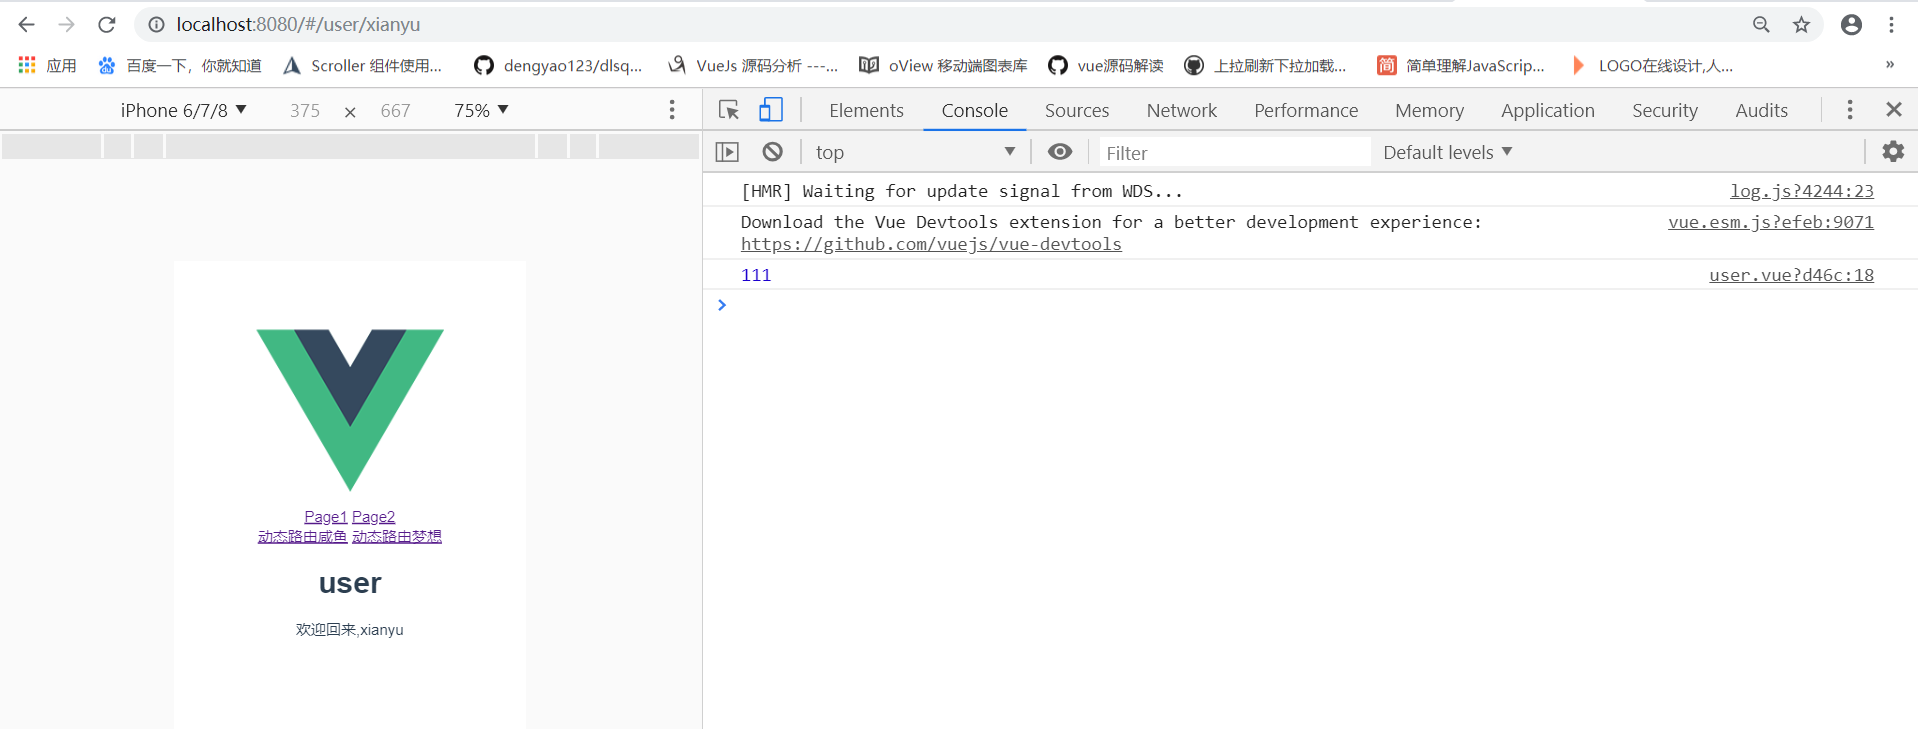1918x729 pixels.
Task: Open the user.vue?d46c:18 source link
Action: tap(1791, 275)
